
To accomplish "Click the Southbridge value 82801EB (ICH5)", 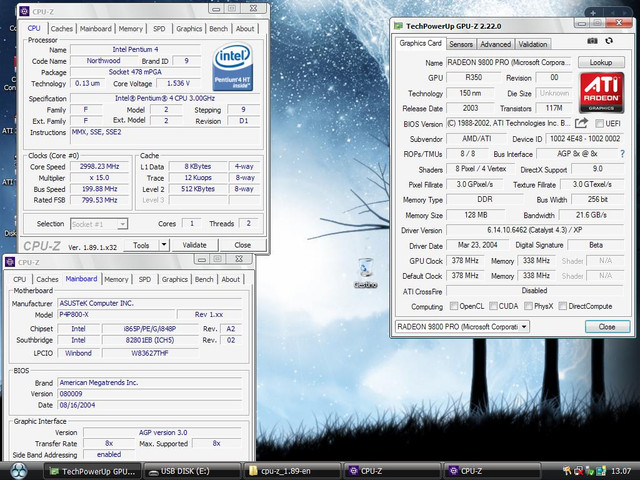I will 150,340.
